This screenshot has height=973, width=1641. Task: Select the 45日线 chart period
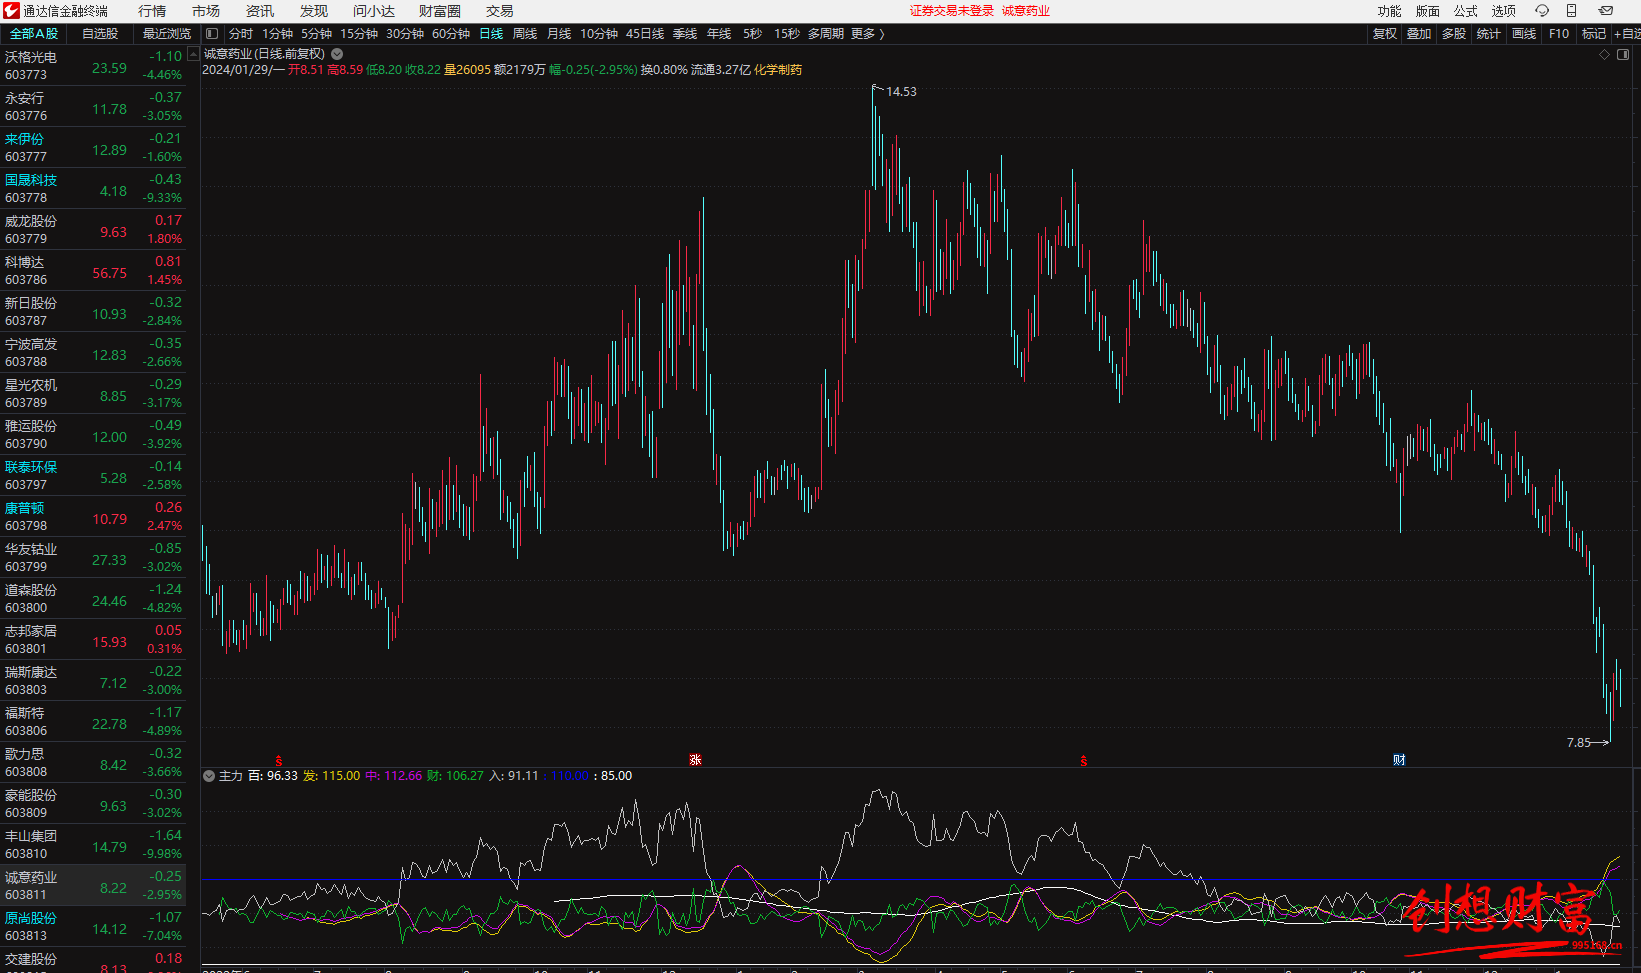645,34
